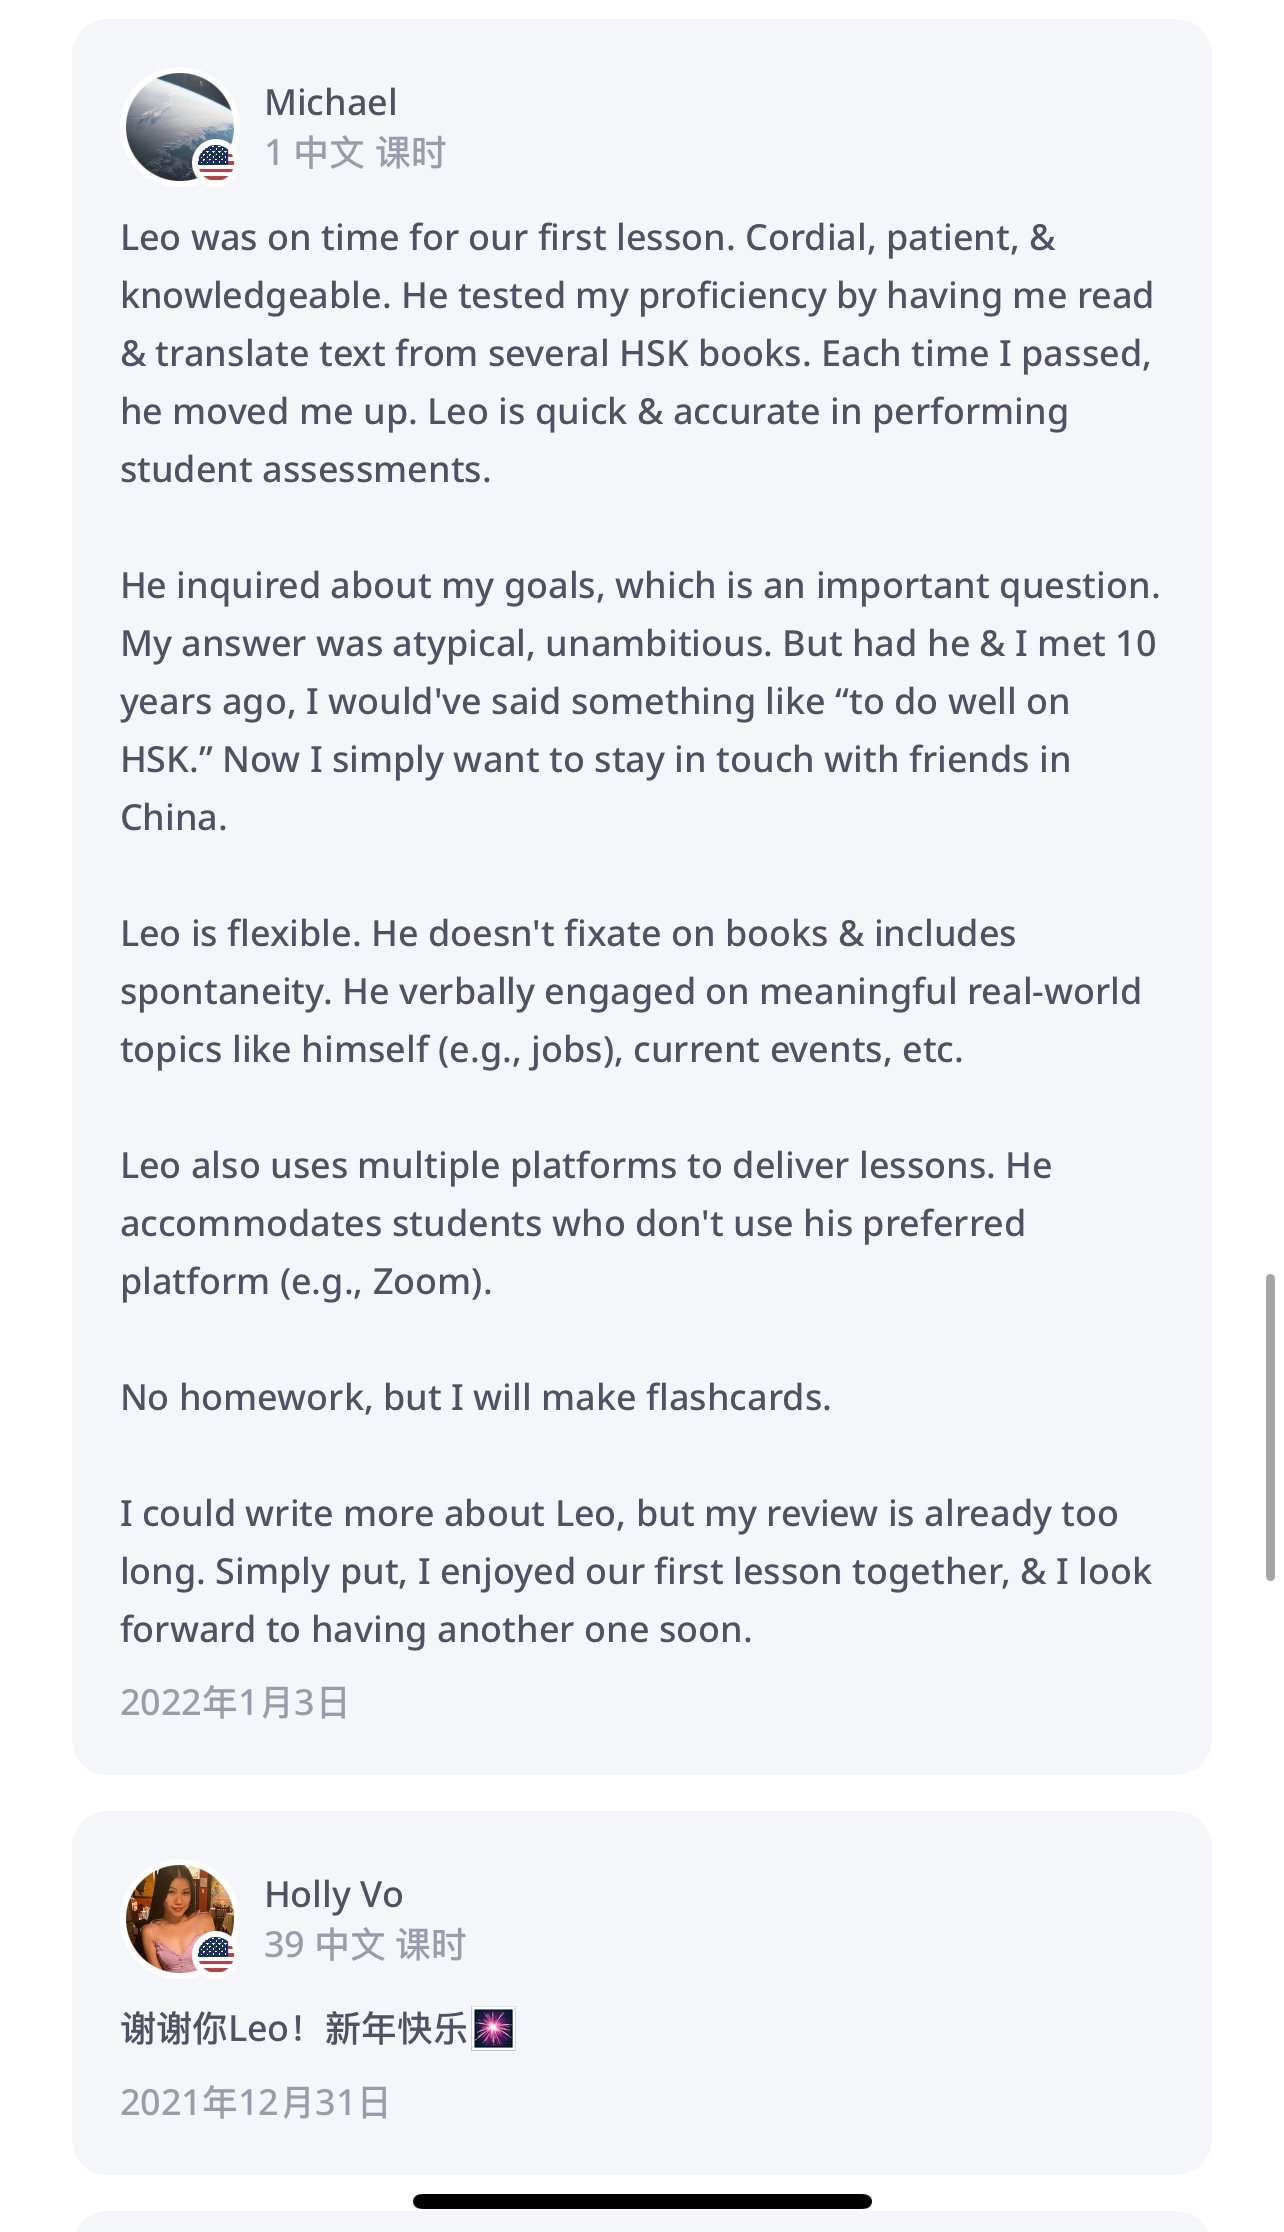Tap the flag badge on Holly Vo's avatar
This screenshot has height=2232, width=1284.
[x=215, y=1952]
